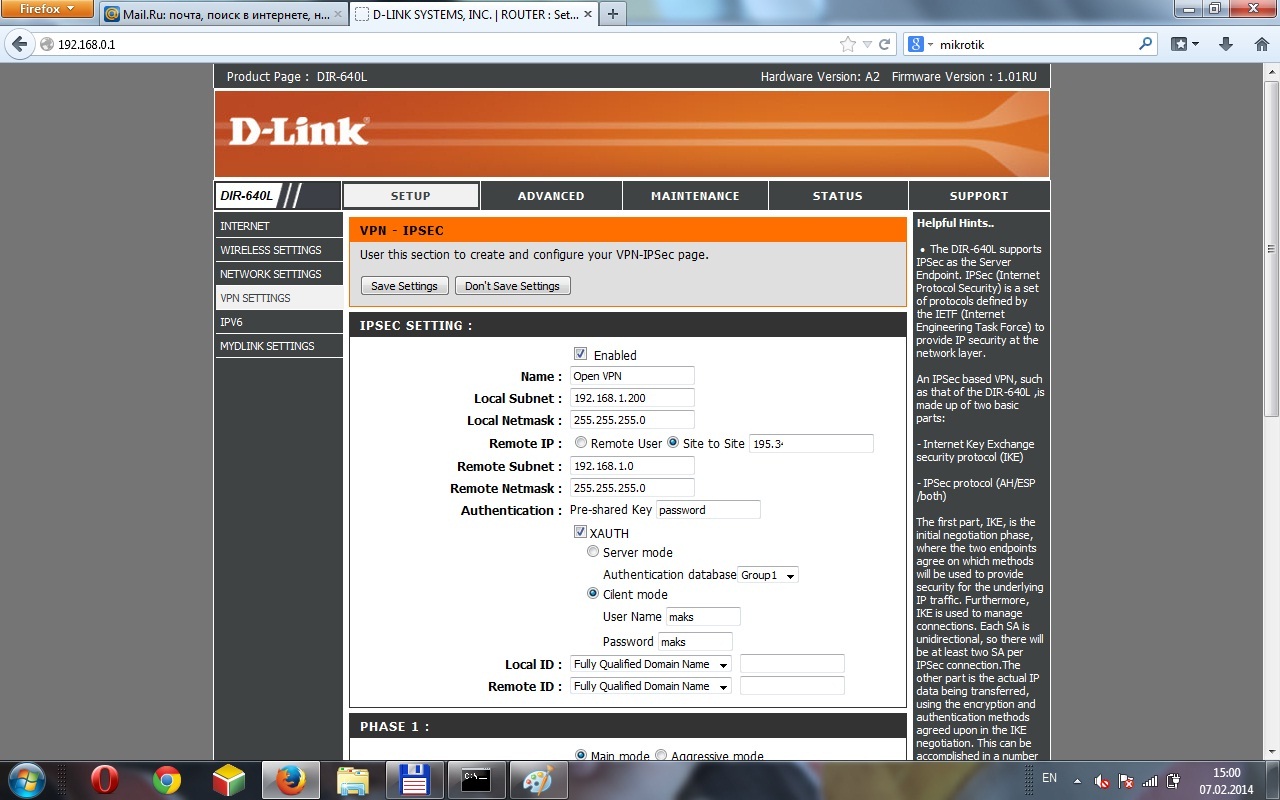Toggle the Enabled checkbox
Screen dimensions: 1280x800
tap(580, 354)
